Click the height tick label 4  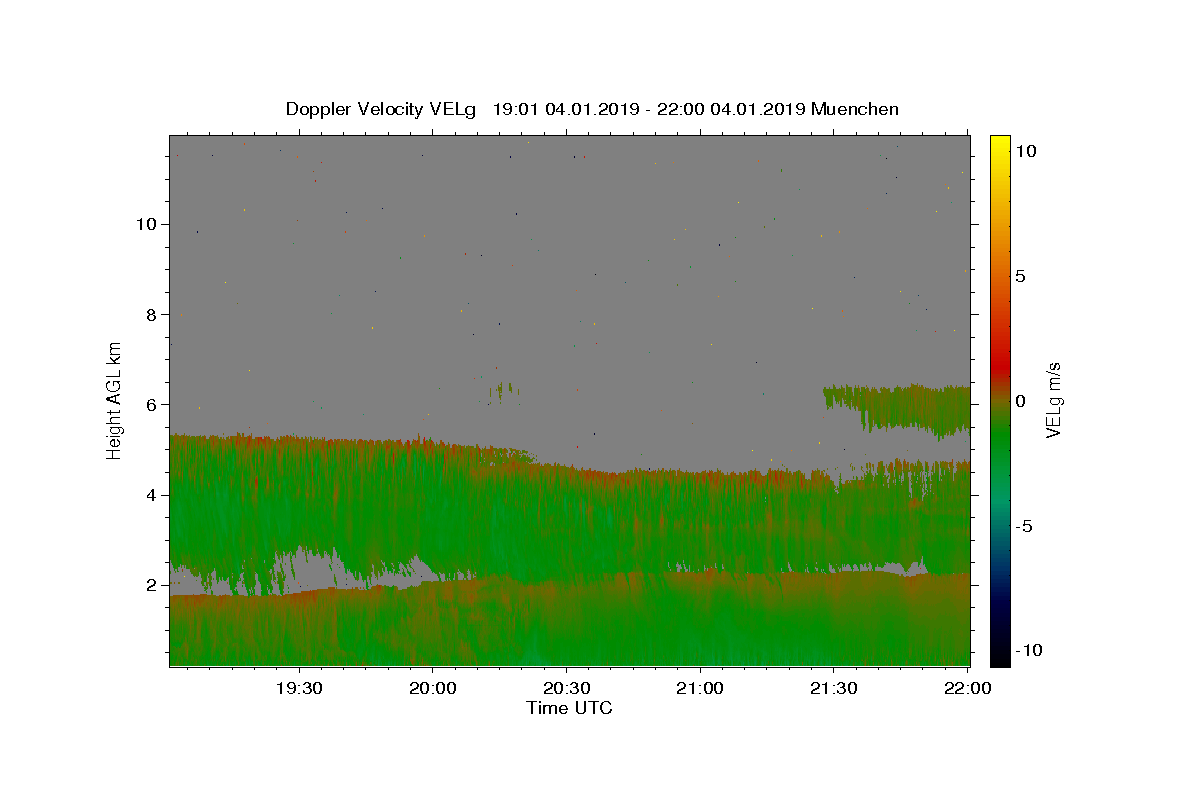[152, 495]
